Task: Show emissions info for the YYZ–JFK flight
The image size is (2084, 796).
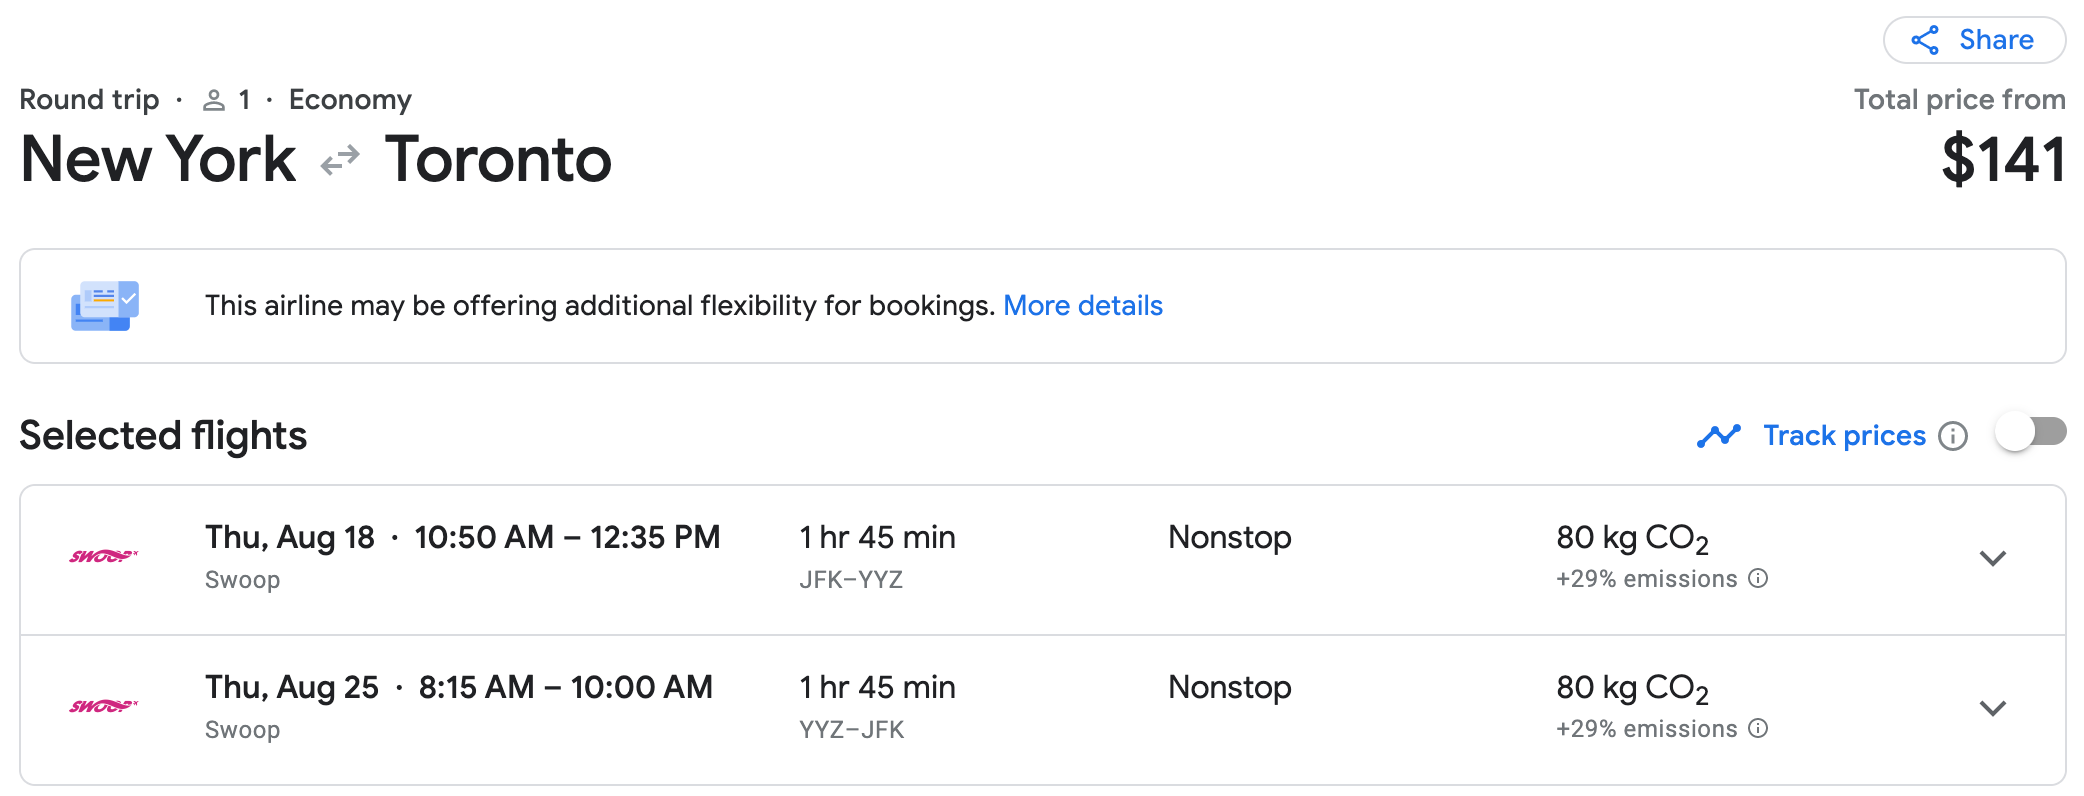Action: click(x=1758, y=728)
